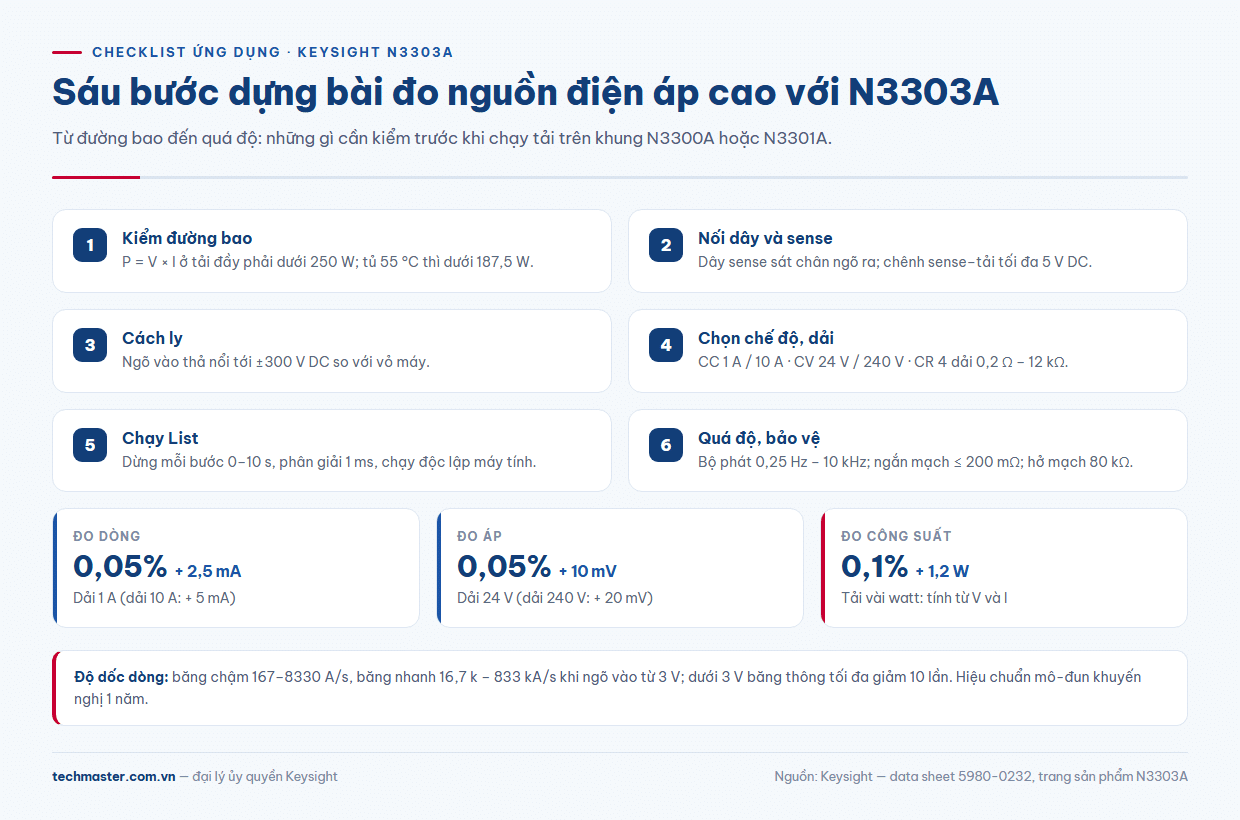Click the 'ĐO CÔNG SUẤT' label
The image size is (1240, 820).
pyautogui.click(x=896, y=536)
